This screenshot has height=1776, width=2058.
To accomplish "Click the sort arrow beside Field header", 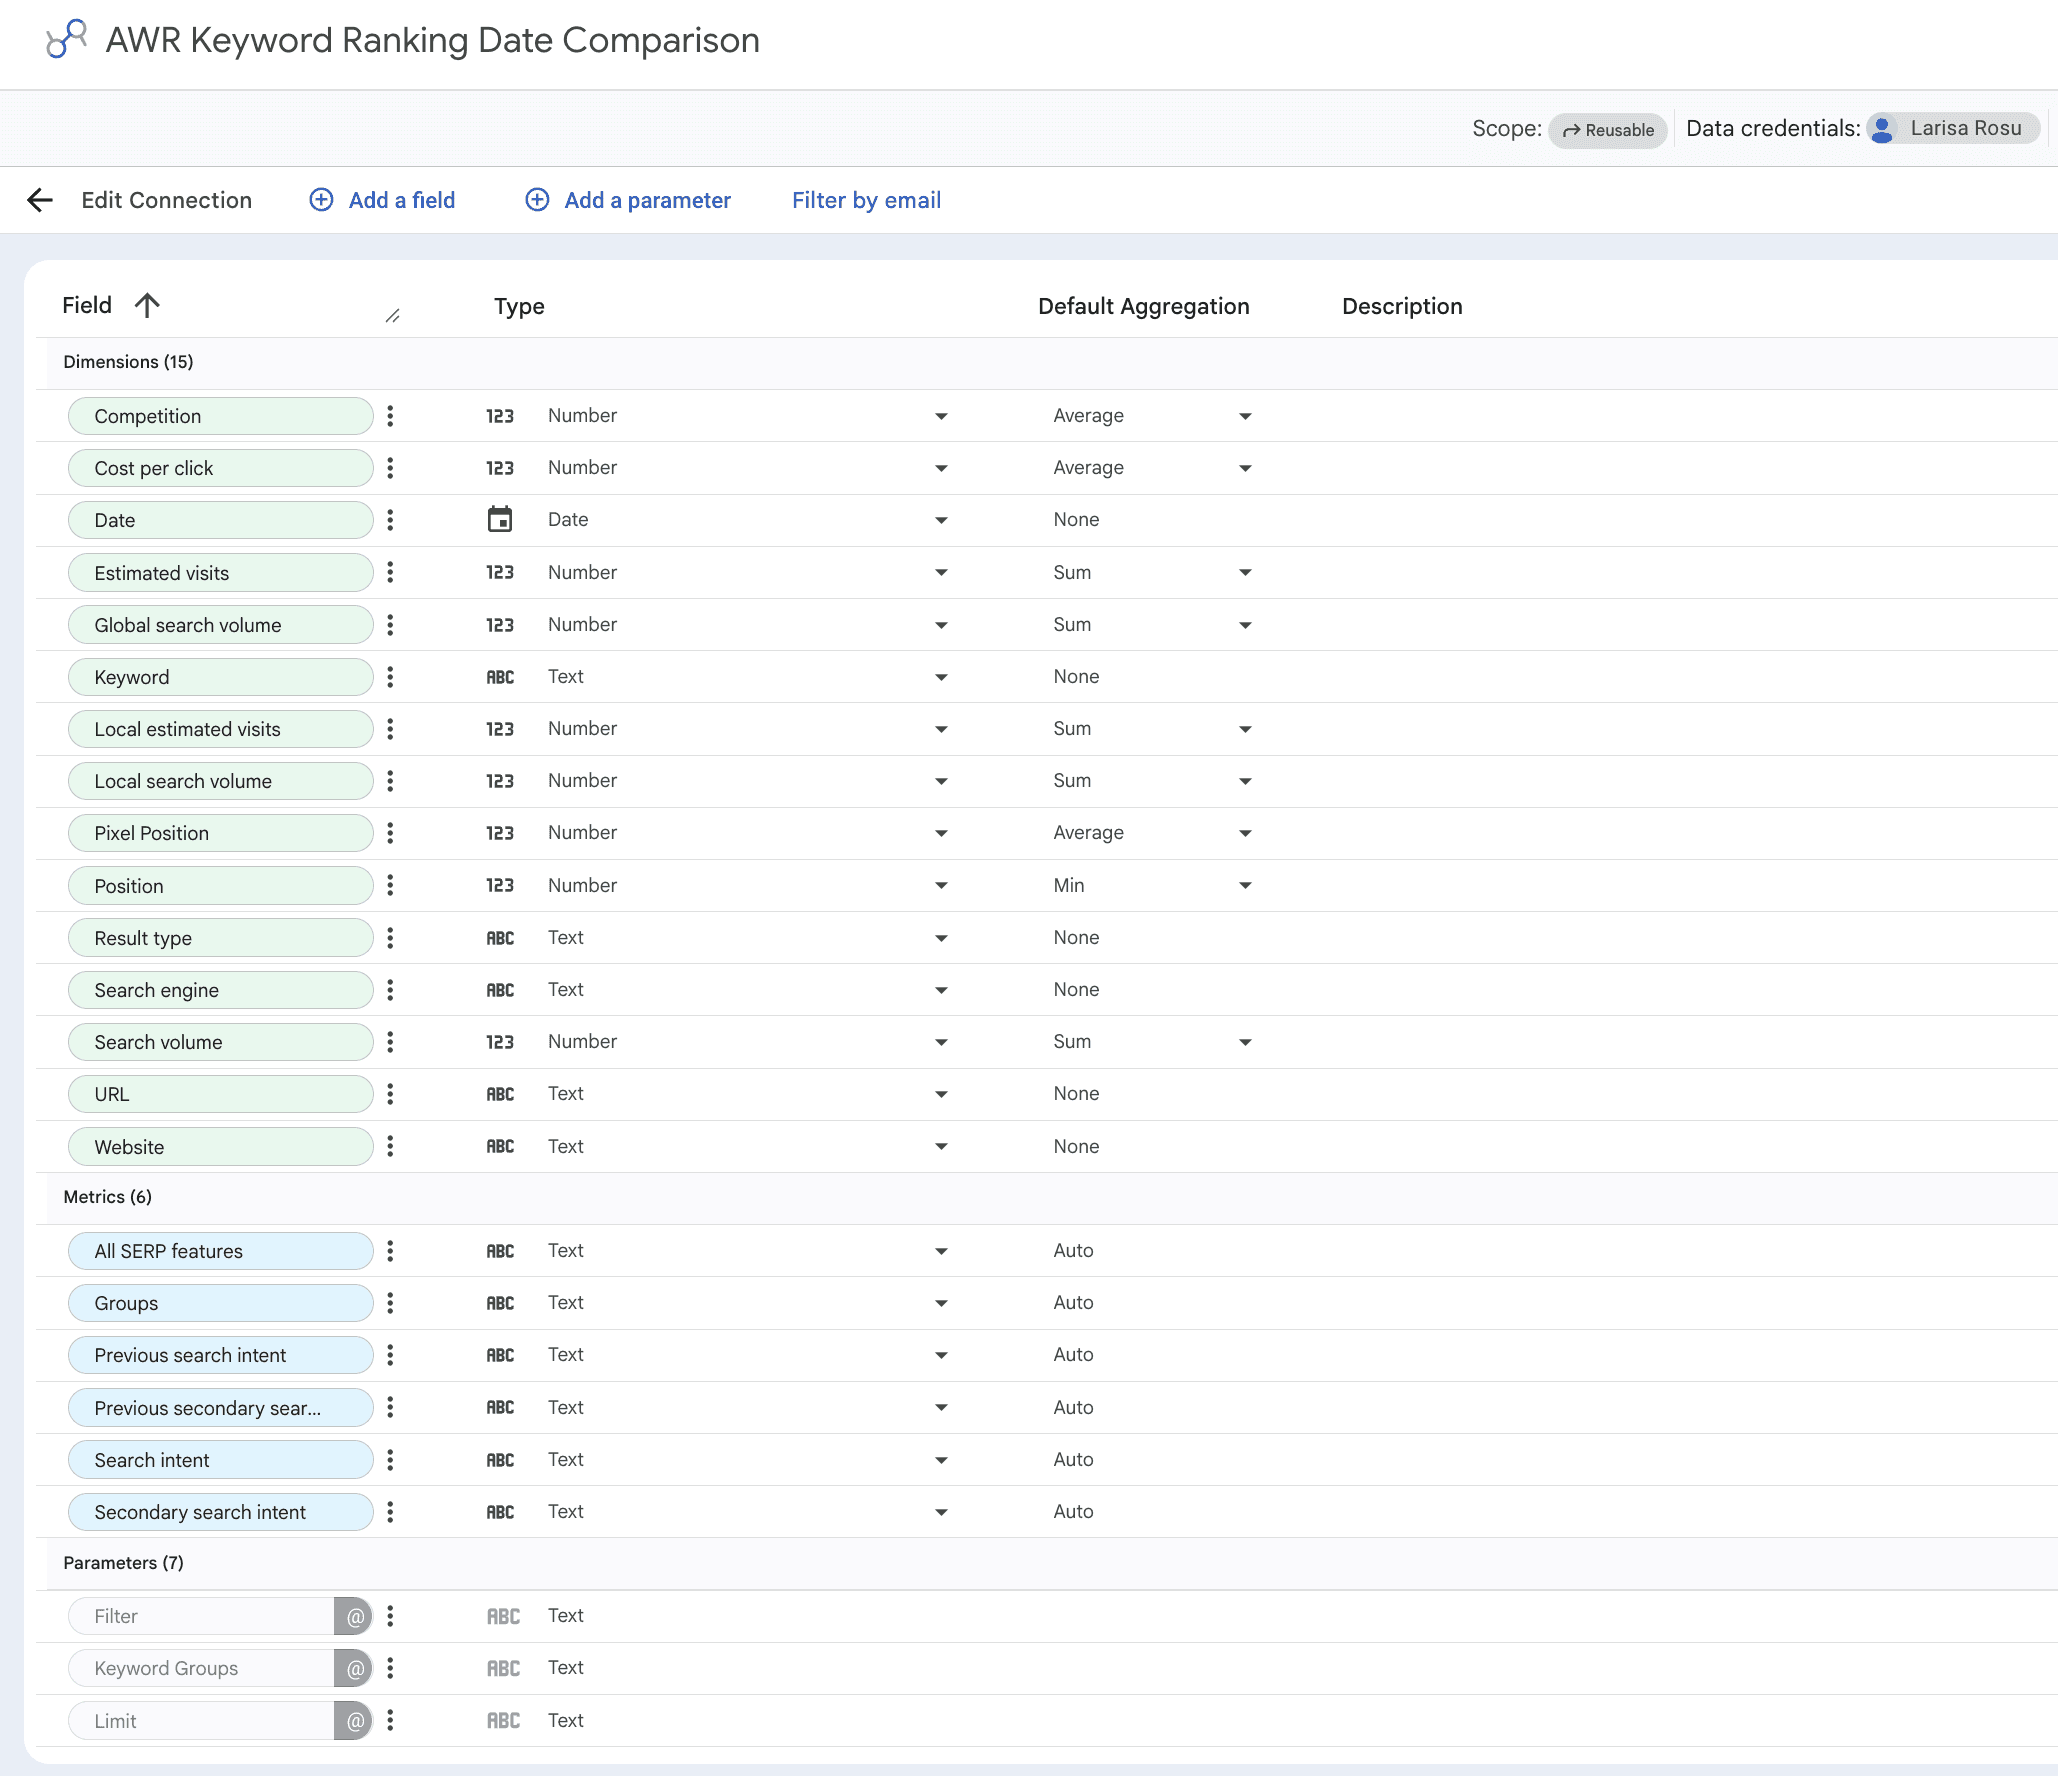I will pos(147,305).
